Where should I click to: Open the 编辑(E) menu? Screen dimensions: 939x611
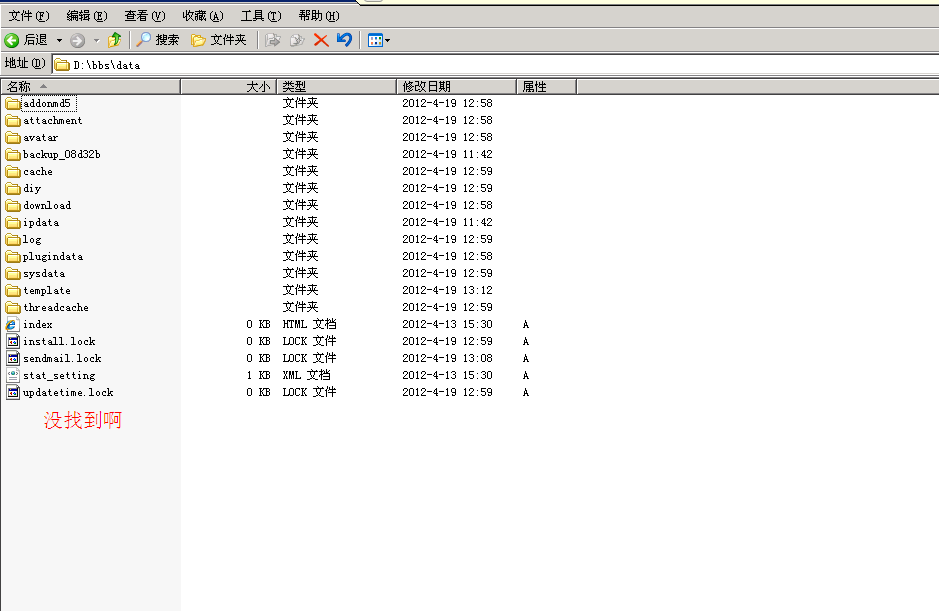click(87, 16)
